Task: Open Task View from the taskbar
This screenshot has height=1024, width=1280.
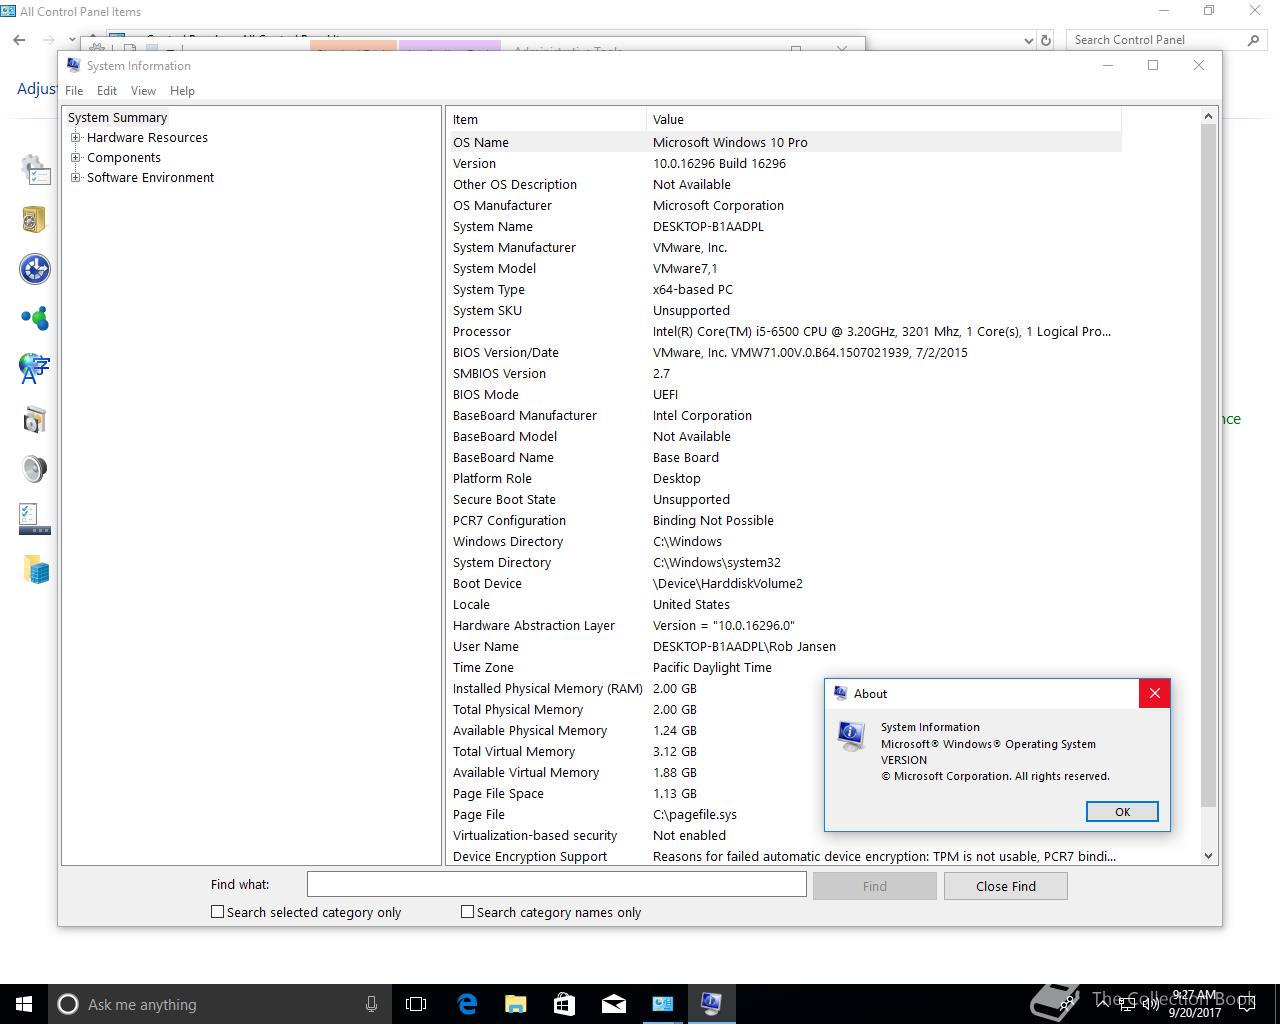Action: (416, 1004)
